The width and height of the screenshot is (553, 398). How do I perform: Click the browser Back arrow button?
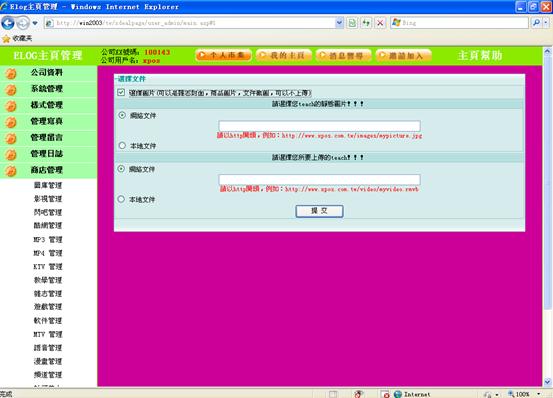tap(8, 23)
